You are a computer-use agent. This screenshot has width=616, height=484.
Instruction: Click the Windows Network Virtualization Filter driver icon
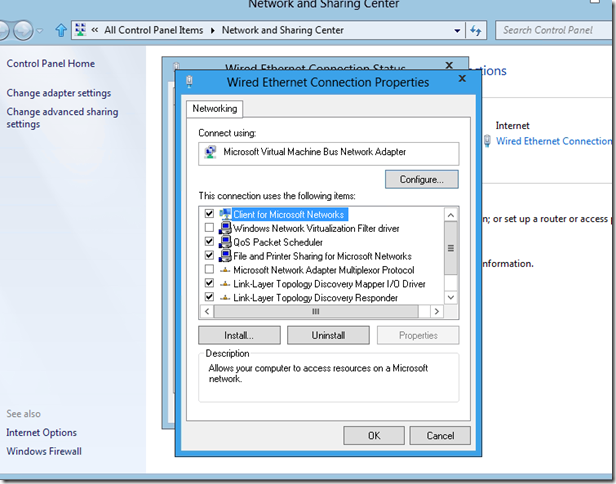[x=225, y=228]
